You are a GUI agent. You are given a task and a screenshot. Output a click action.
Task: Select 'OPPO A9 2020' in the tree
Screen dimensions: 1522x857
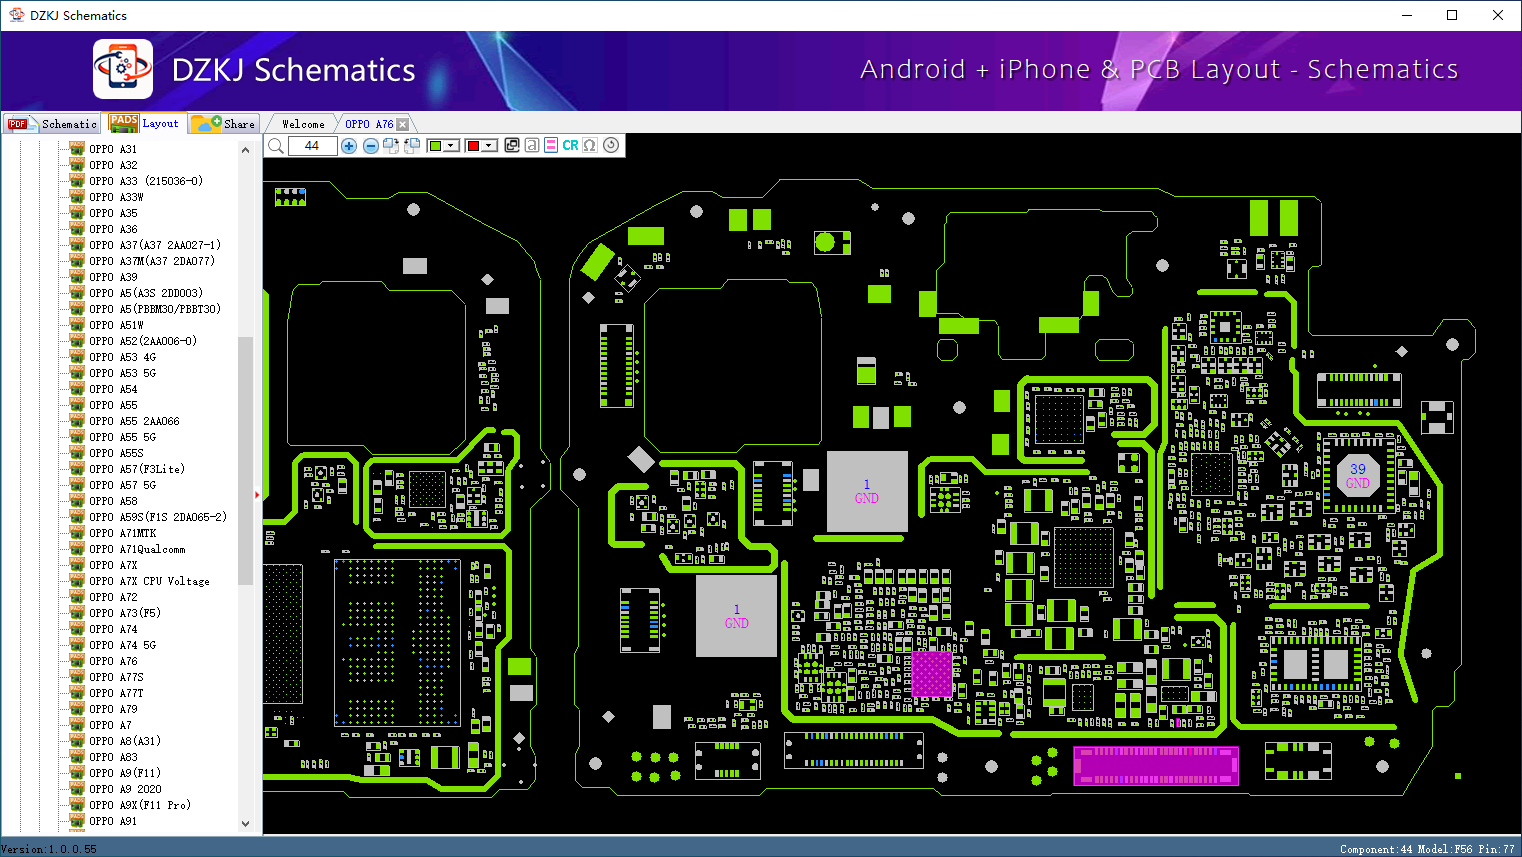point(125,789)
